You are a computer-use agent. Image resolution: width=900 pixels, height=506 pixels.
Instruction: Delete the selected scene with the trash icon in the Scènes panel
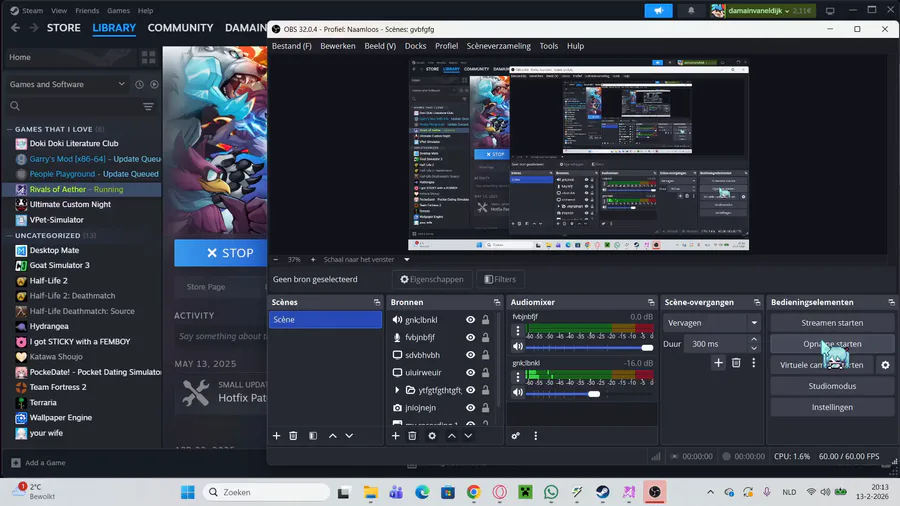click(x=293, y=436)
